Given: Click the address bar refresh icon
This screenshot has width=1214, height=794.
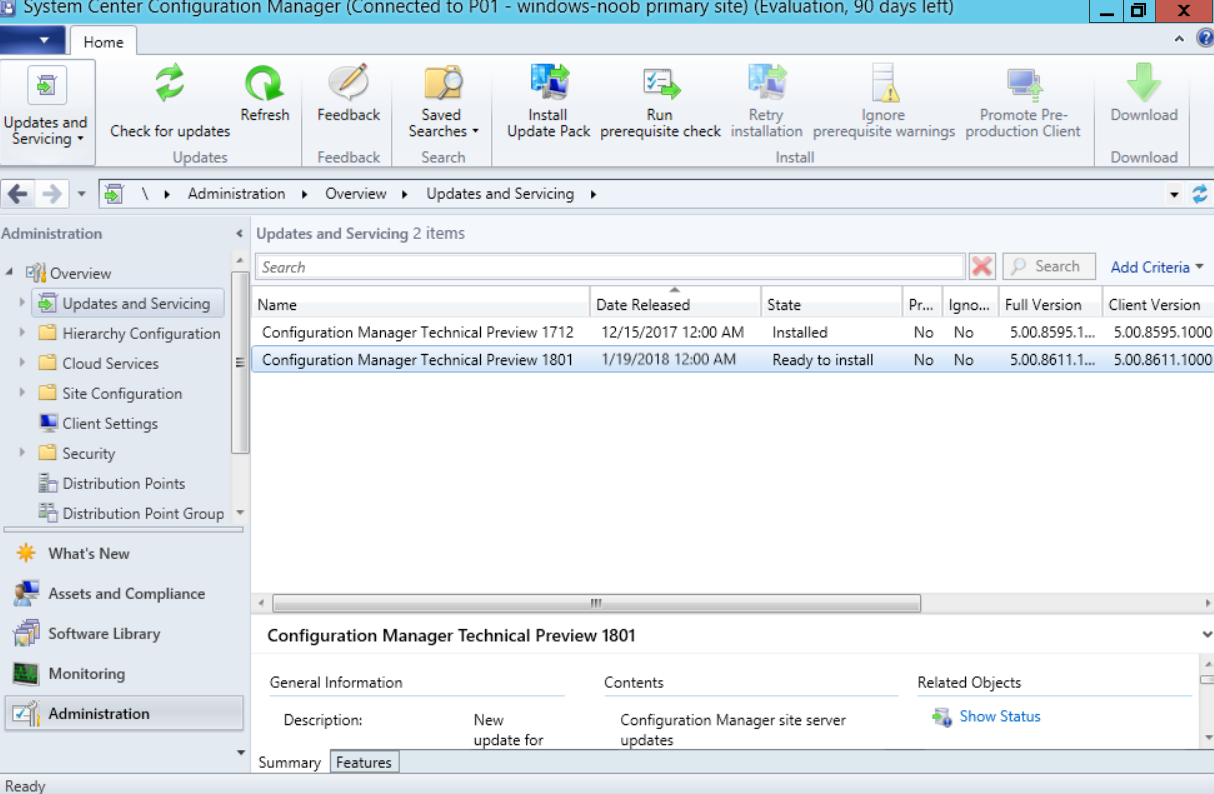Looking at the screenshot, I should coord(1200,195).
